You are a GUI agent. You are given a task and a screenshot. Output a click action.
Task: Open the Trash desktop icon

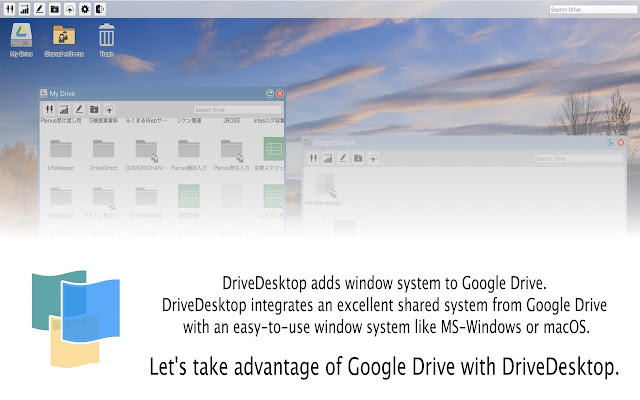(107, 40)
